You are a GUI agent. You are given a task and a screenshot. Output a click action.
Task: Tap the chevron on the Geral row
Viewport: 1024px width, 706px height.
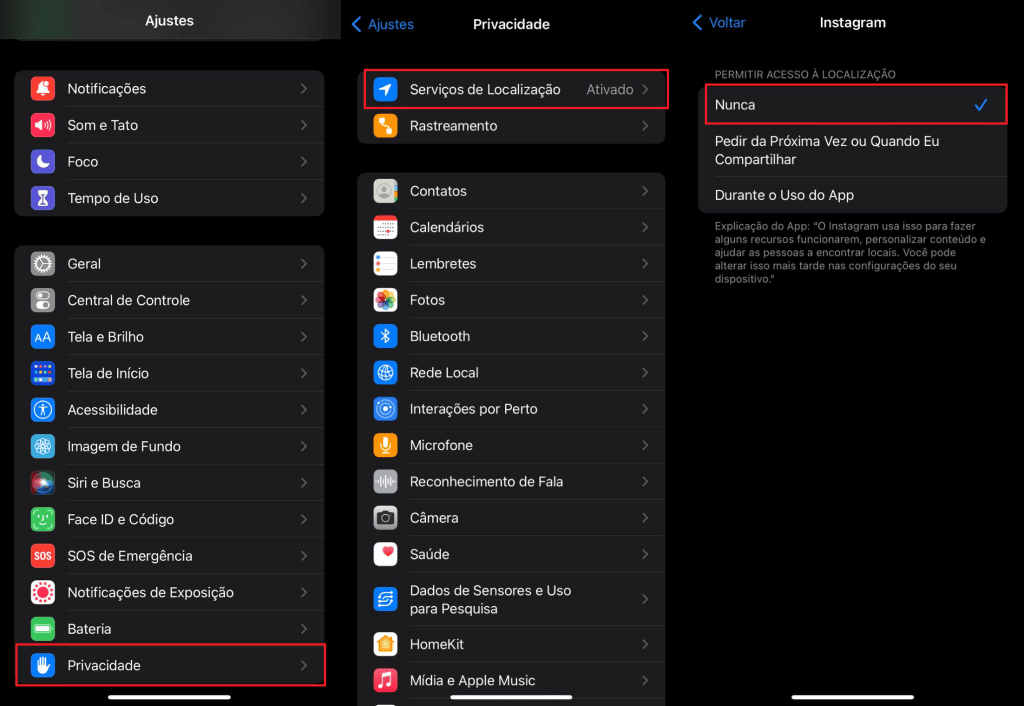(x=304, y=264)
